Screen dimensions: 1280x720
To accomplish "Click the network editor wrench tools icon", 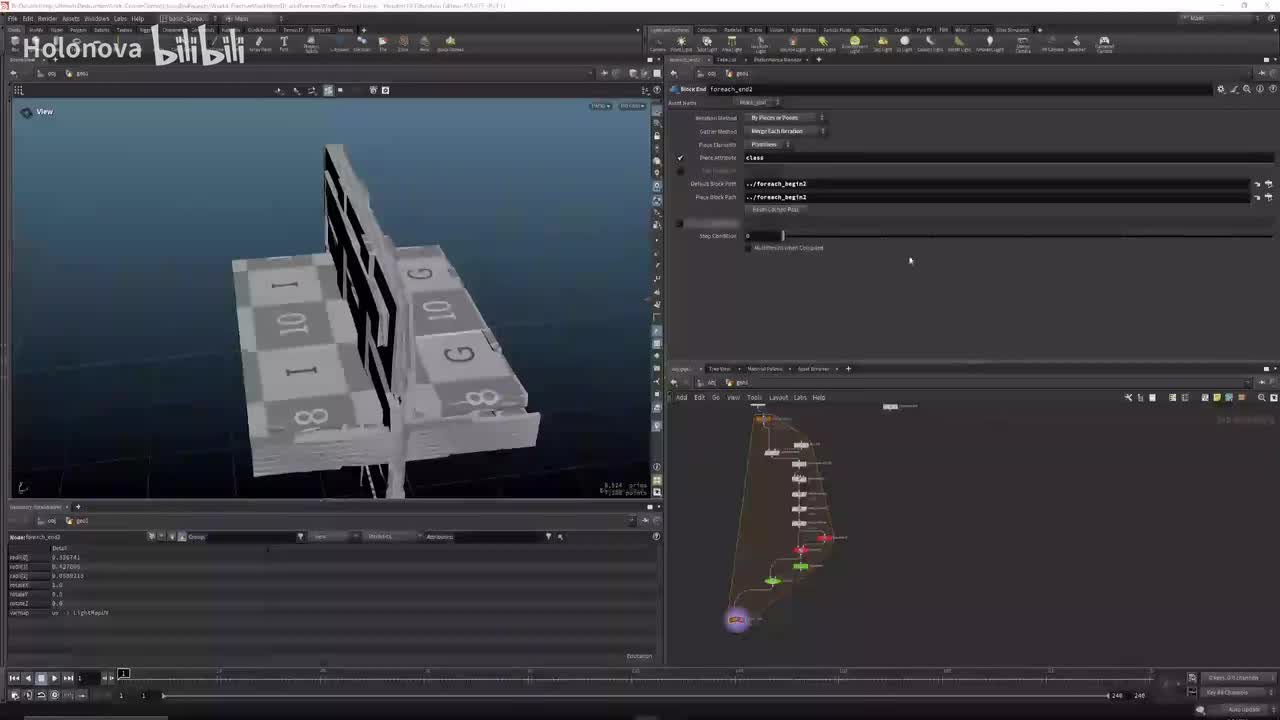I will [x=1129, y=398].
